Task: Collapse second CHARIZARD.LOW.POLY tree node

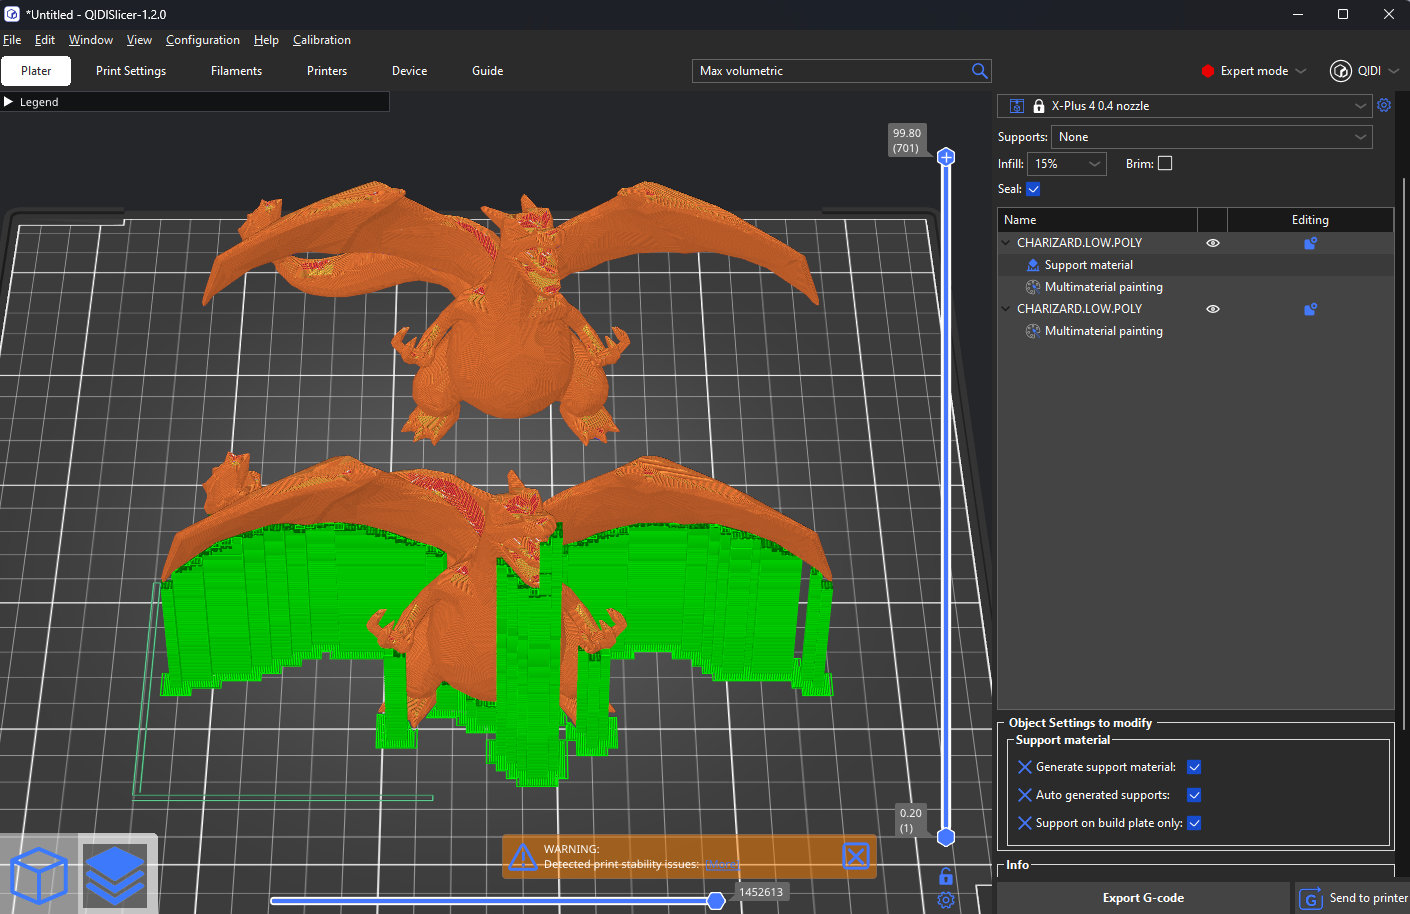Action: 1006,309
